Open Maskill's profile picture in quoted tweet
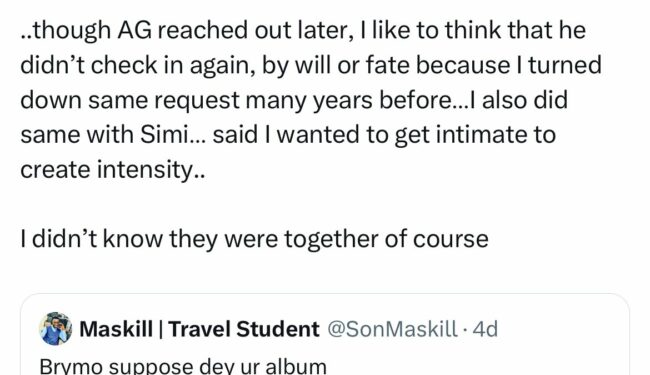The height and width of the screenshot is (375, 650). (56, 329)
